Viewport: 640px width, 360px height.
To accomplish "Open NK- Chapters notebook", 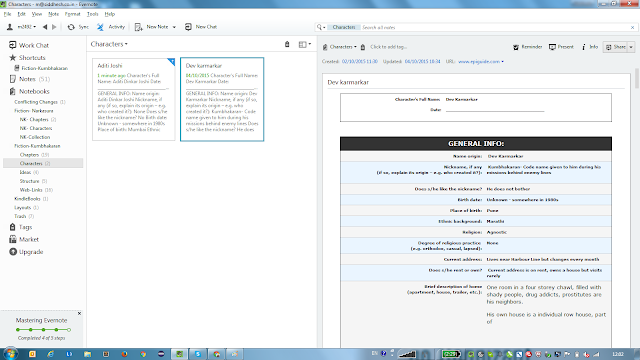I will tap(38, 120).
